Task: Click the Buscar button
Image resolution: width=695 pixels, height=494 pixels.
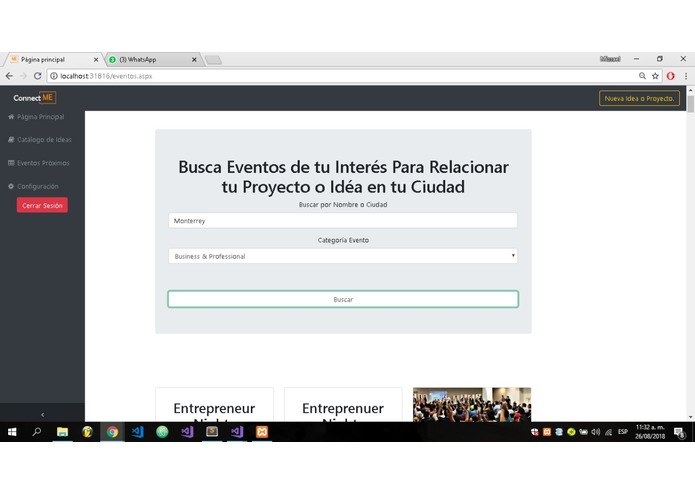Action: point(343,299)
